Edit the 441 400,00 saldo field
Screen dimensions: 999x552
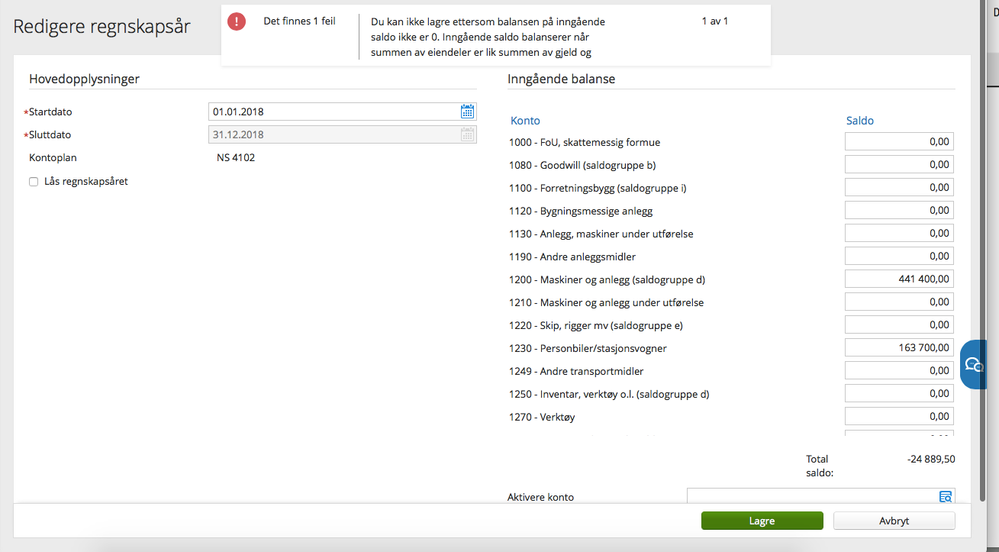pyautogui.click(x=899, y=279)
